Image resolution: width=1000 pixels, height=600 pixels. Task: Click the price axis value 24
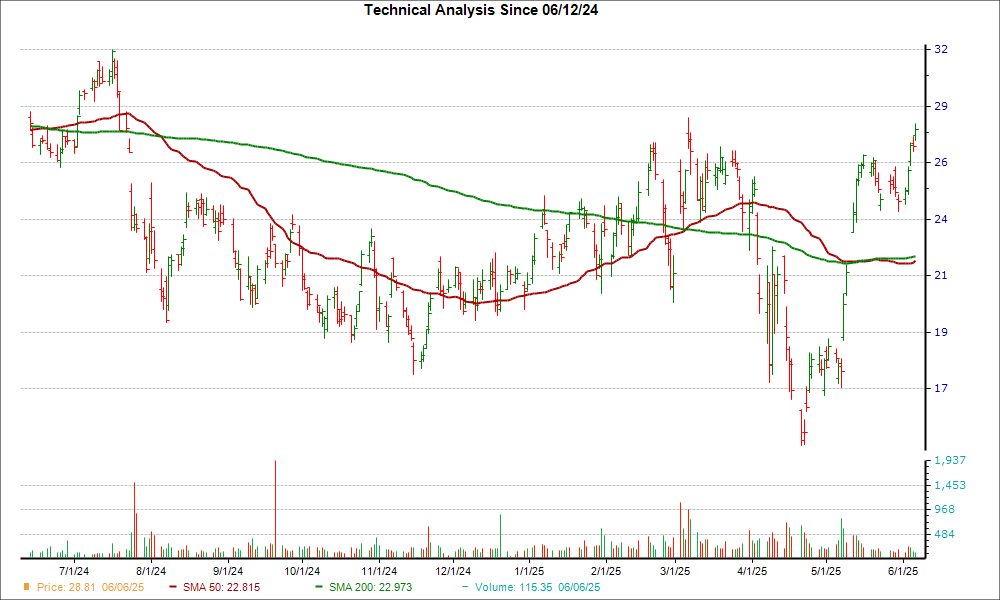click(941, 219)
